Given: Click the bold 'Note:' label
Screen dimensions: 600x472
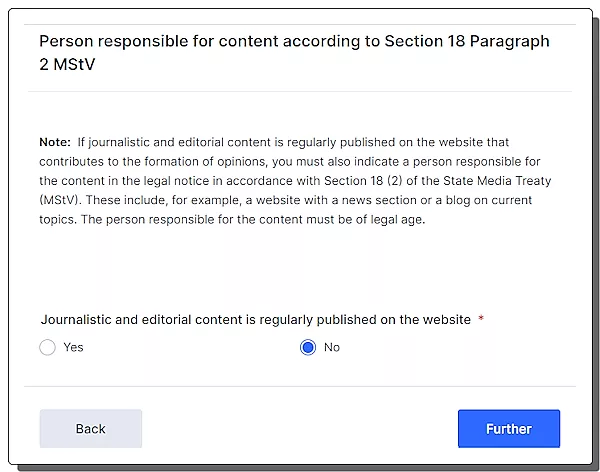Looking at the screenshot, I should point(55,143).
